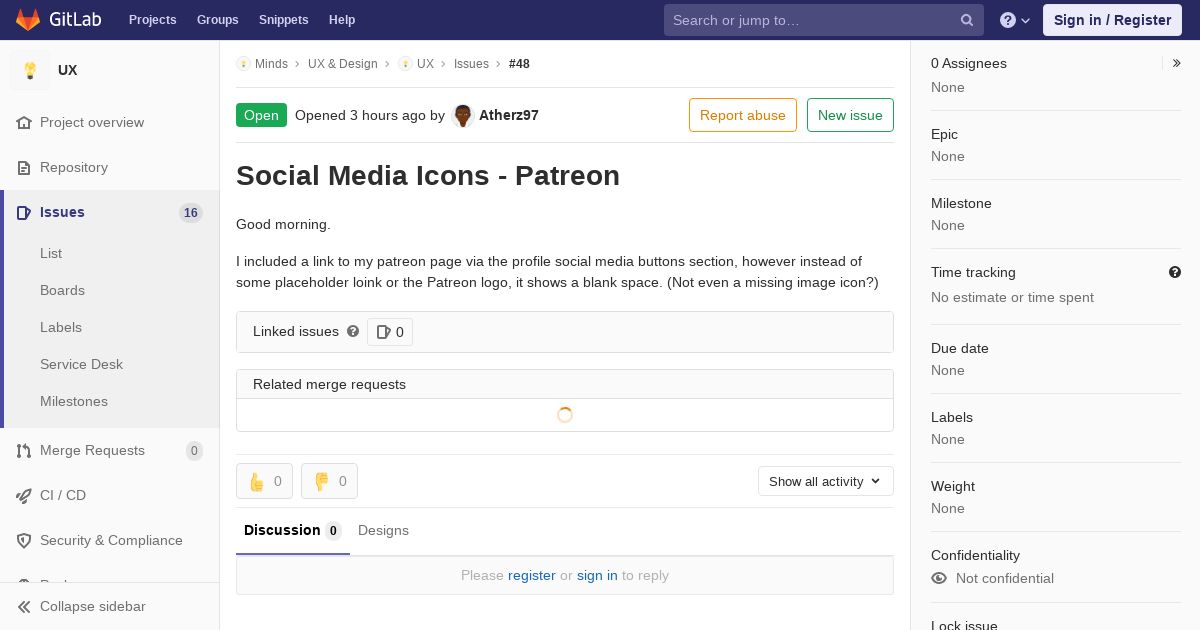Click thumbs down reaction
The height and width of the screenshot is (630, 1200).
(x=329, y=481)
